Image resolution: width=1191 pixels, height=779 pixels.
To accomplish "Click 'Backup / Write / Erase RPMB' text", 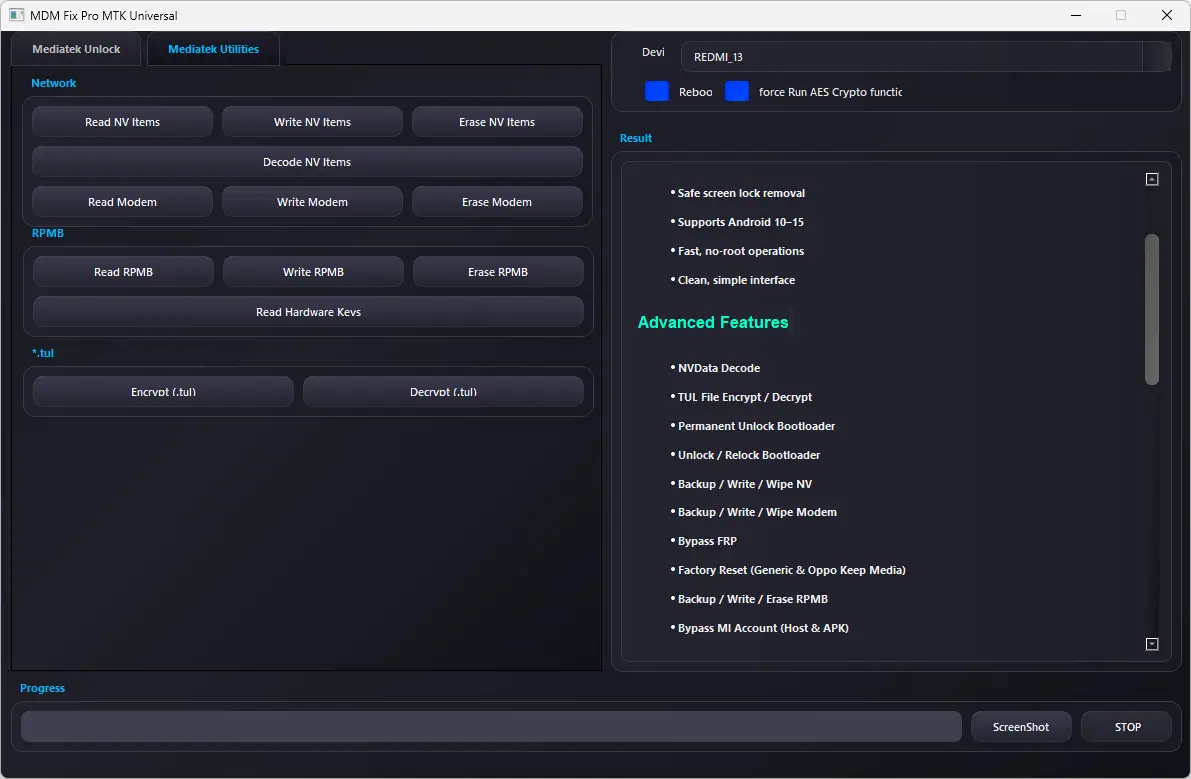I will [752, 599].
